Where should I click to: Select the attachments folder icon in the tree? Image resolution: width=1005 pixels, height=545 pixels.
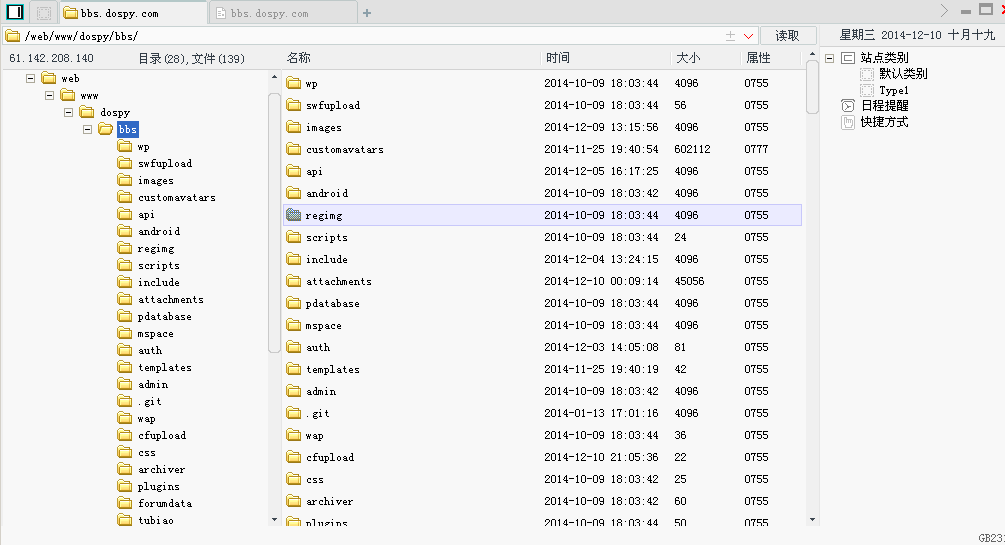(x=125, y=299)
